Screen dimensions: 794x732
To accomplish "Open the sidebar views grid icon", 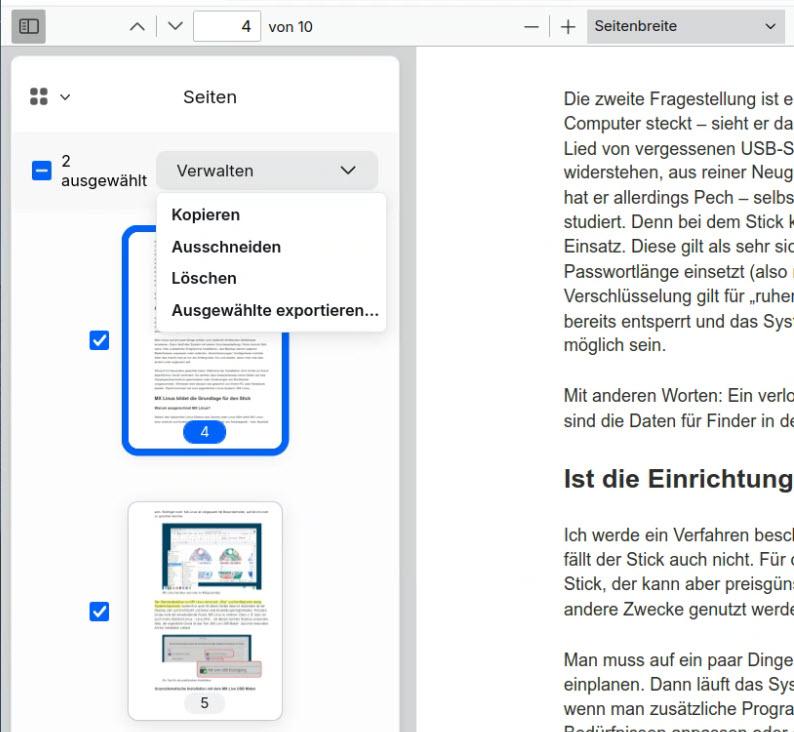I will pos(39,97).
